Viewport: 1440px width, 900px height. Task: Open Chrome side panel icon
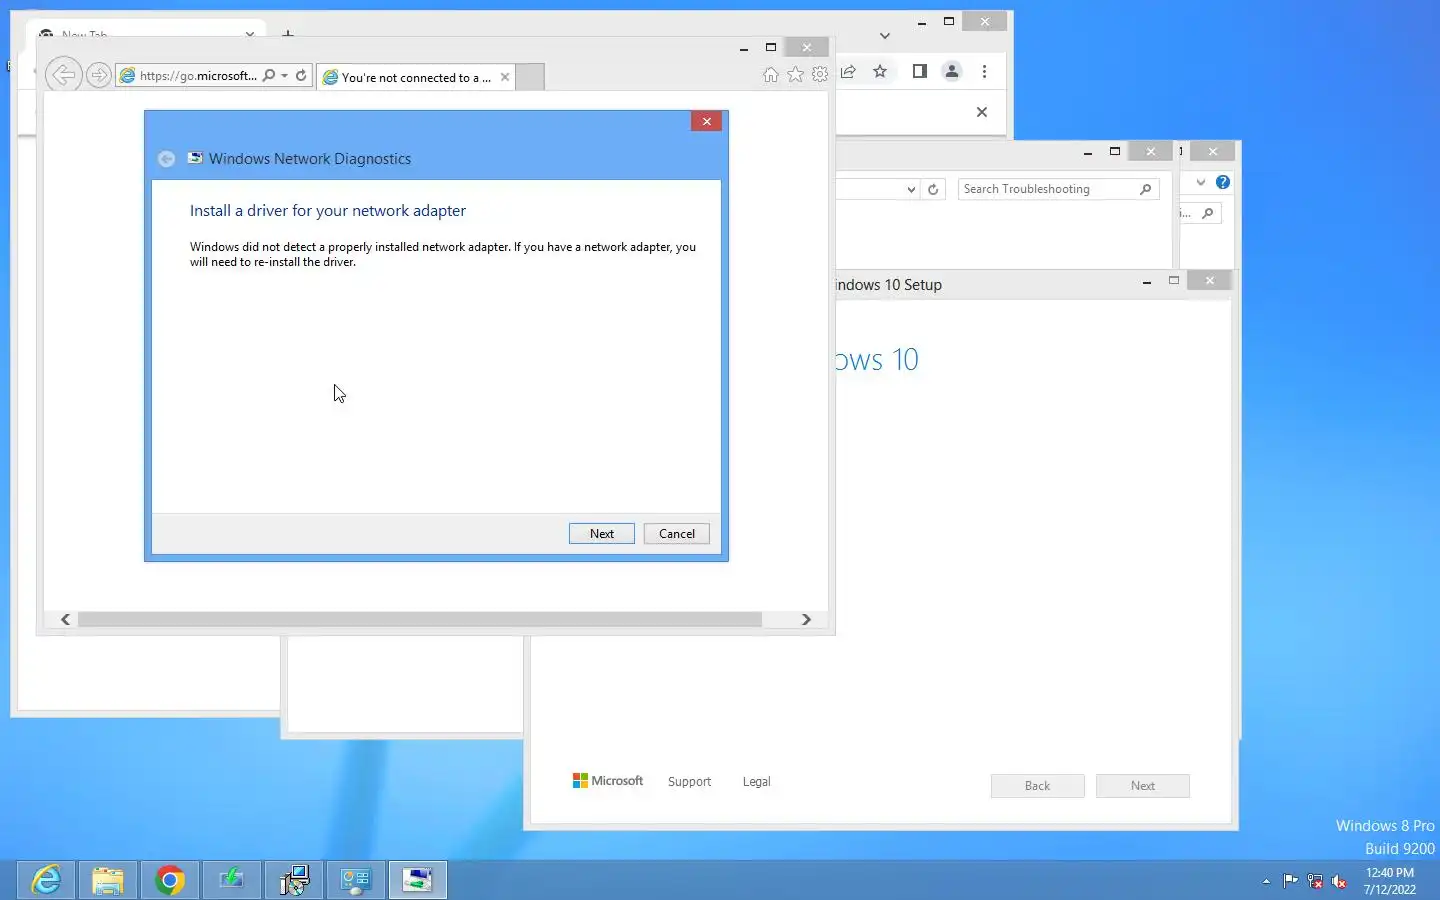coord(920,72)
